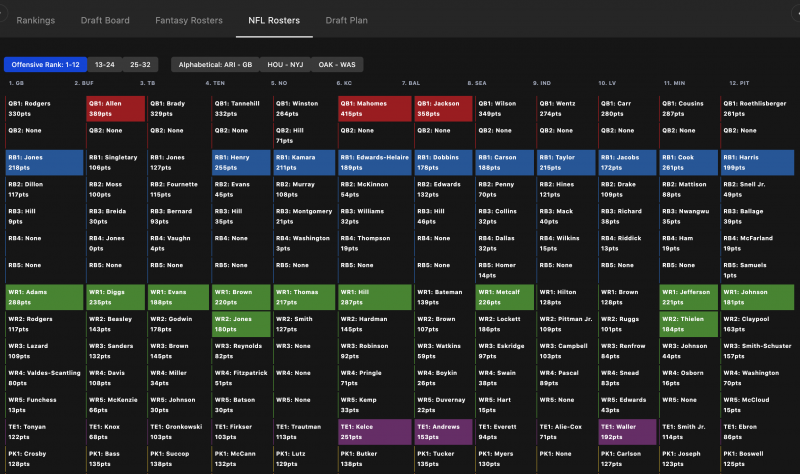The width and height of the screenshot is (800, 474).
Task: Select RB1: Kamara 211pts card
Action: [x=305, y=163]
